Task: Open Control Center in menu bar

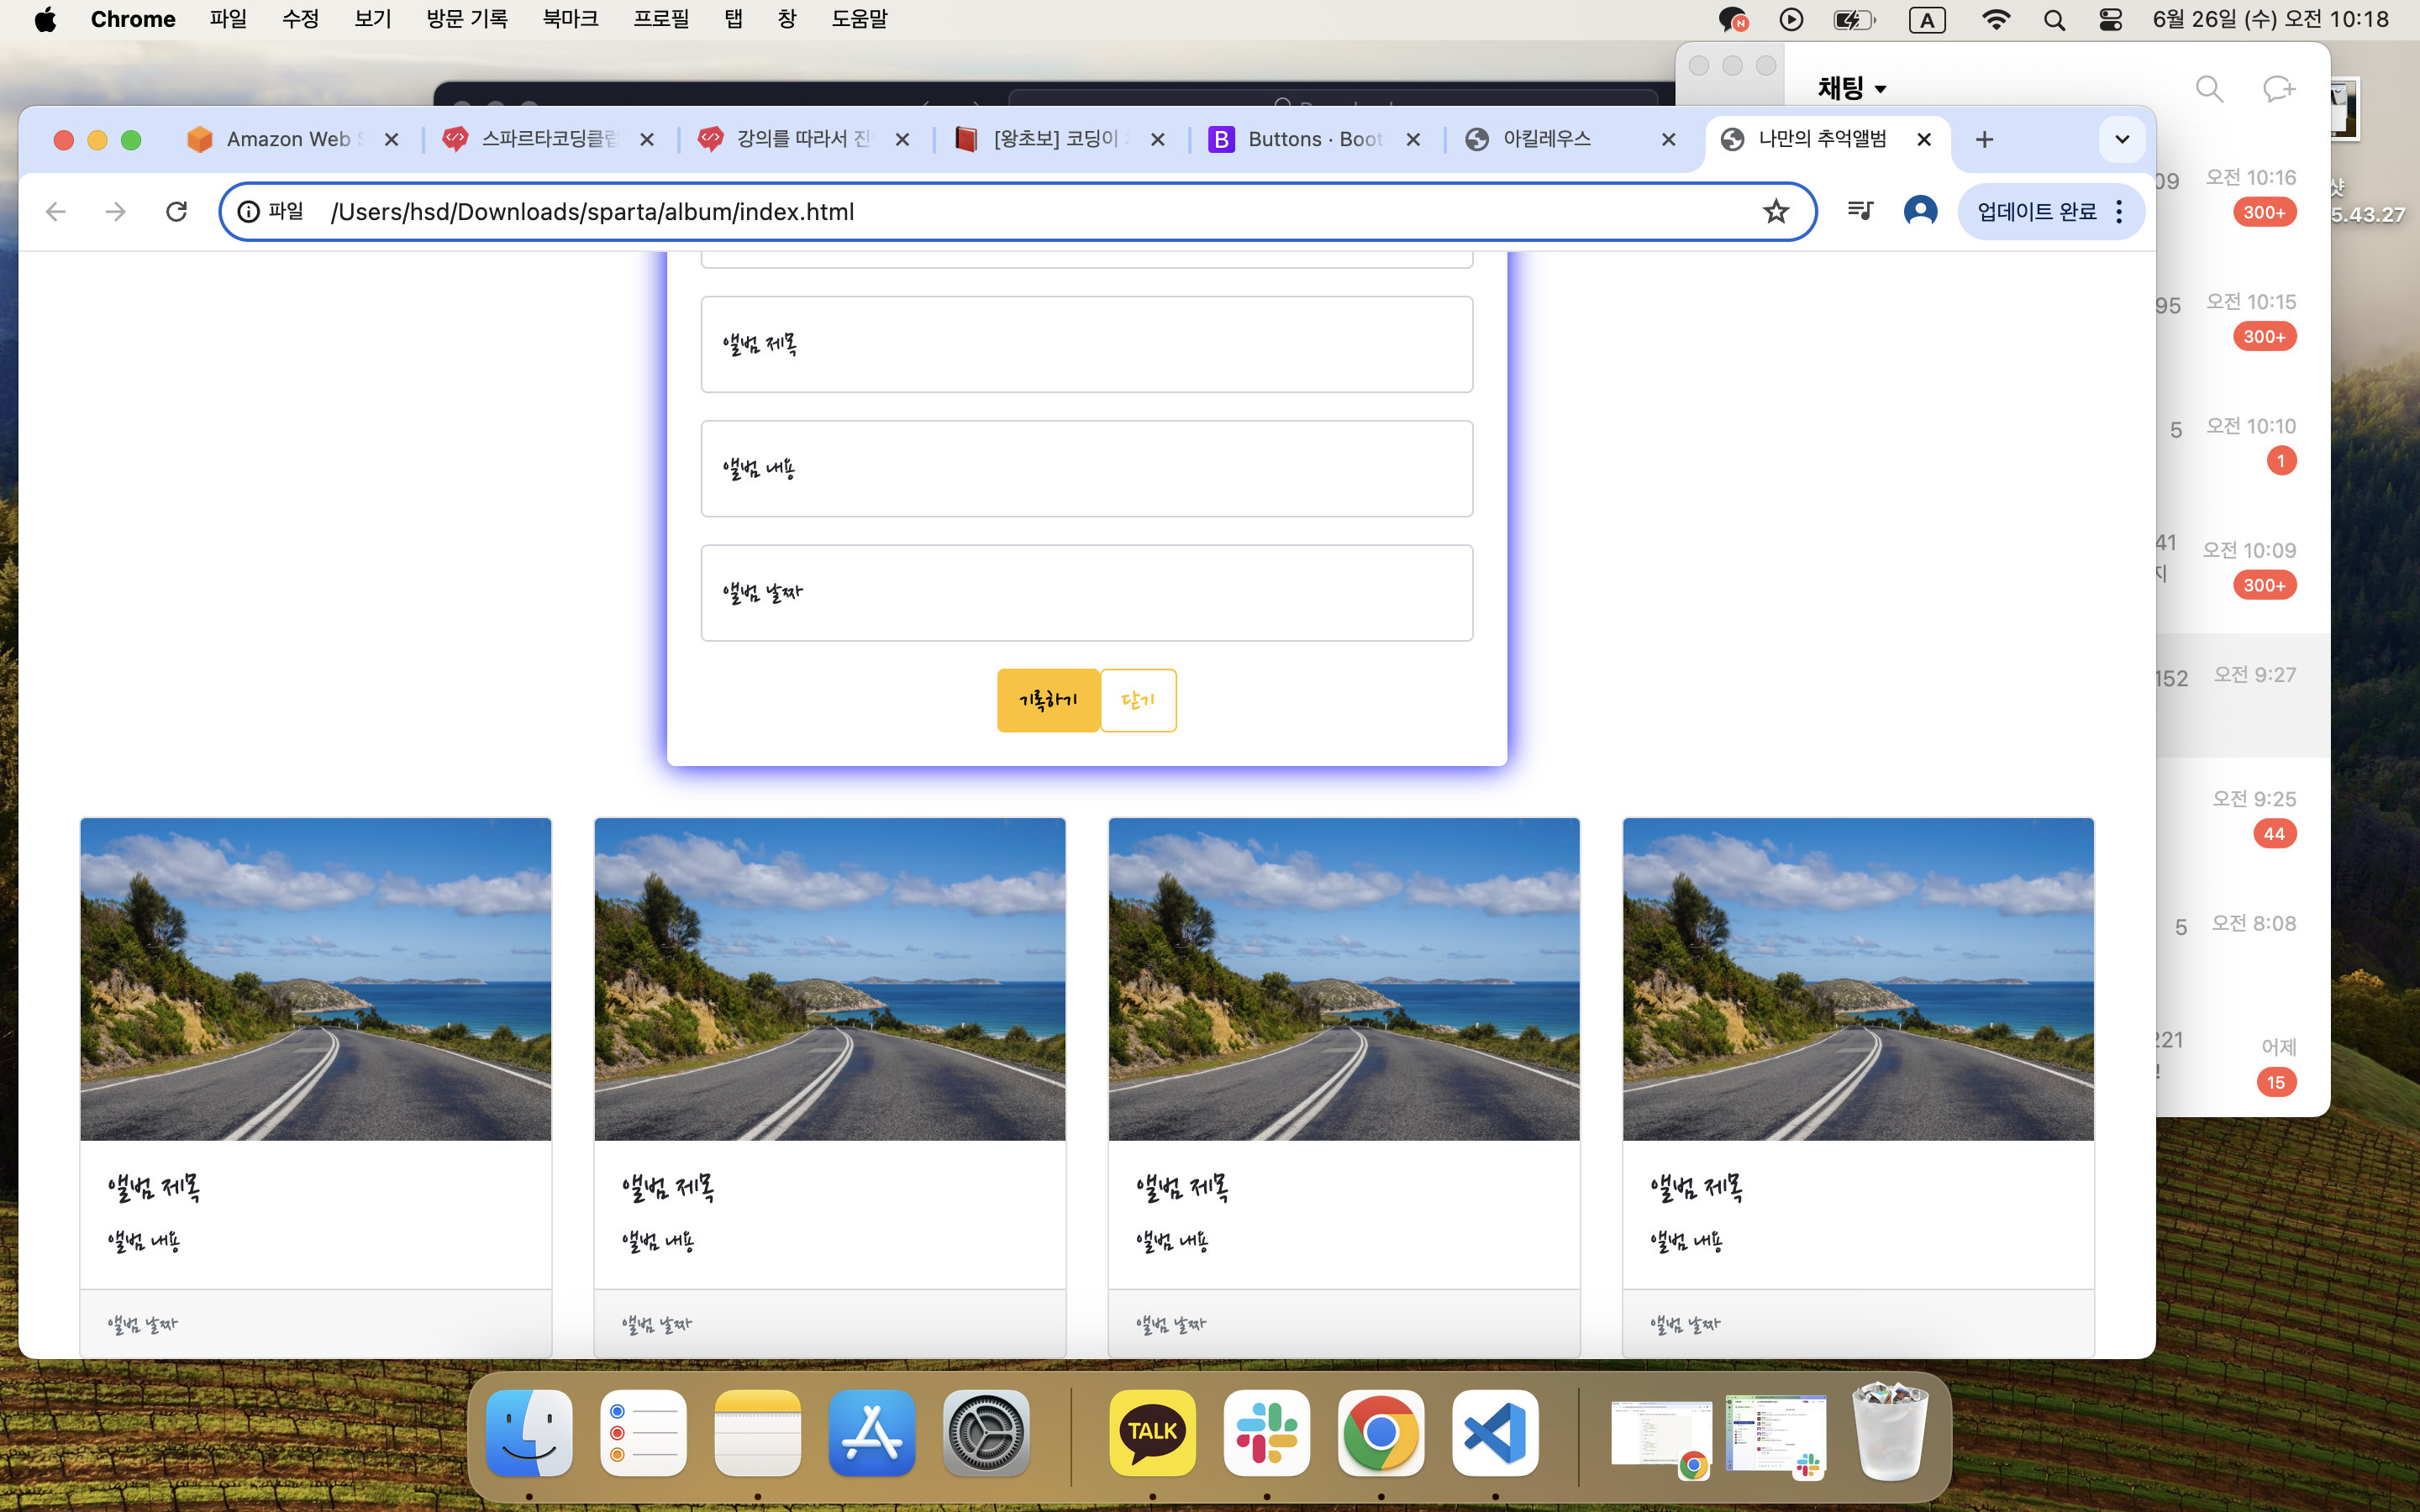Action: [2111, 20]
